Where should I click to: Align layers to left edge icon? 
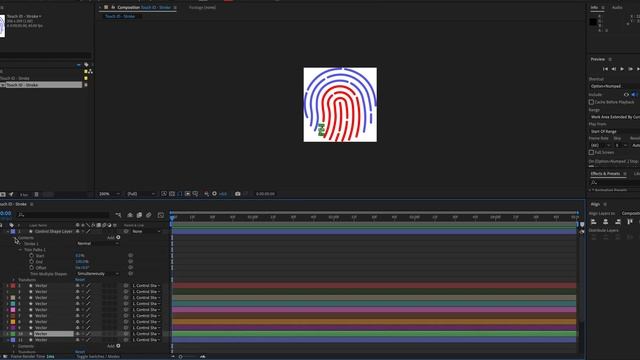pyautogui.click(x=593, y=222)
